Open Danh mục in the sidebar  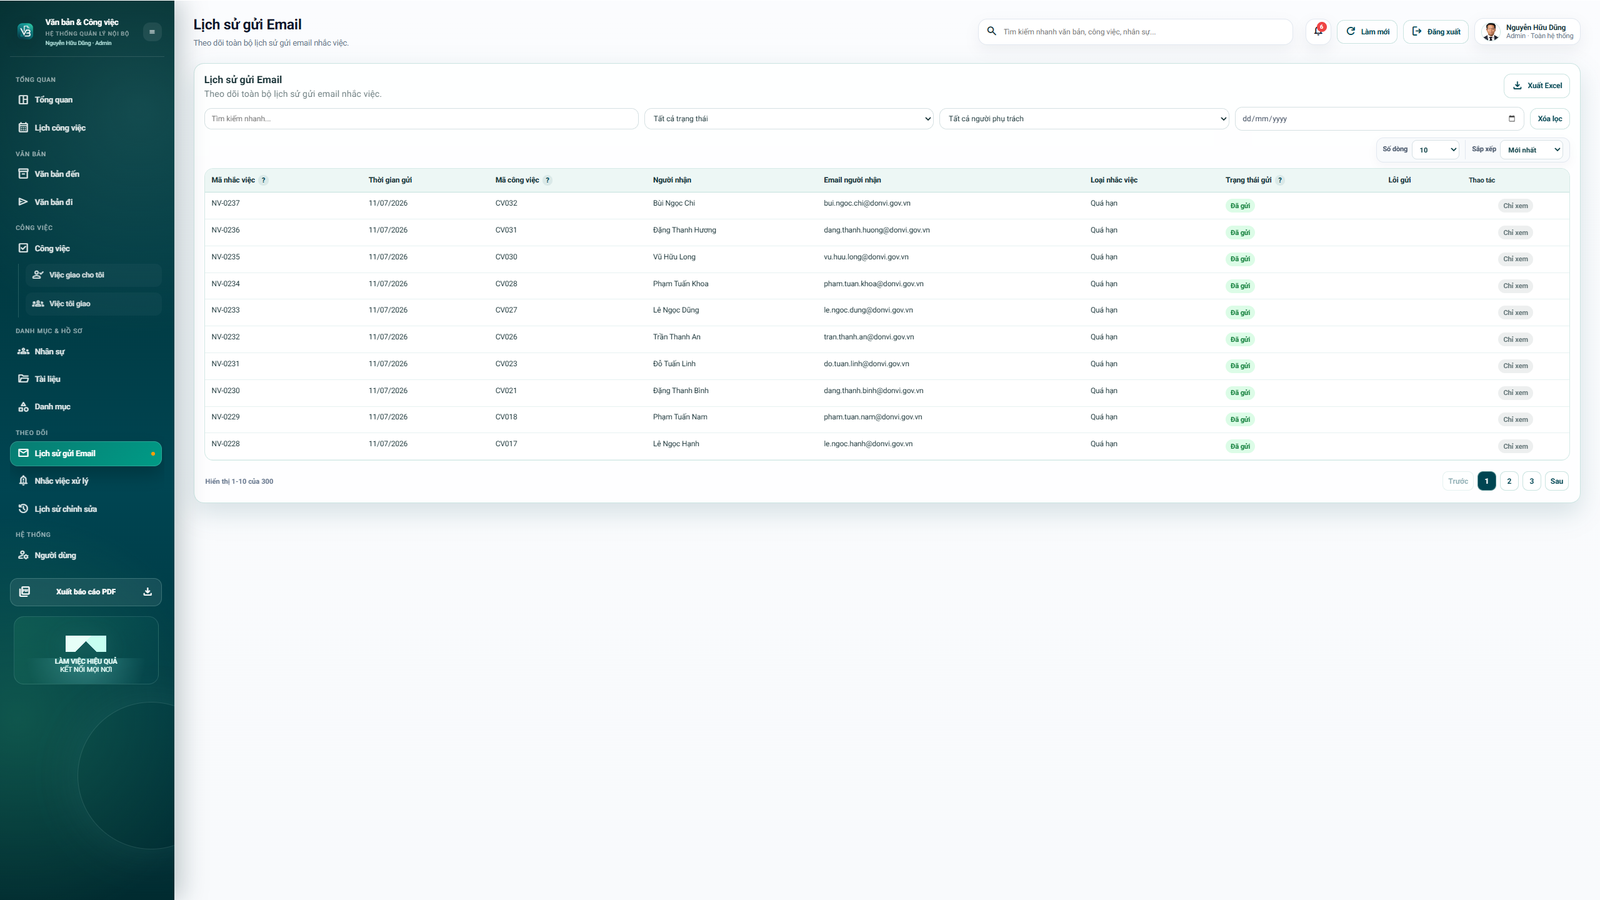coord(86,407)
